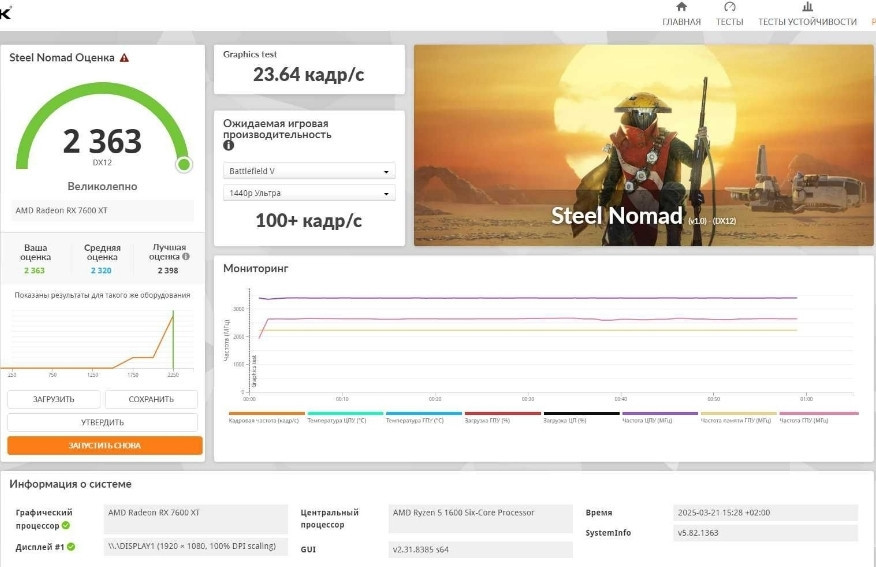Click the AMD Ryzen 5 1600 Six-Core Processor field
876x567 pixels.
point(480,518)
